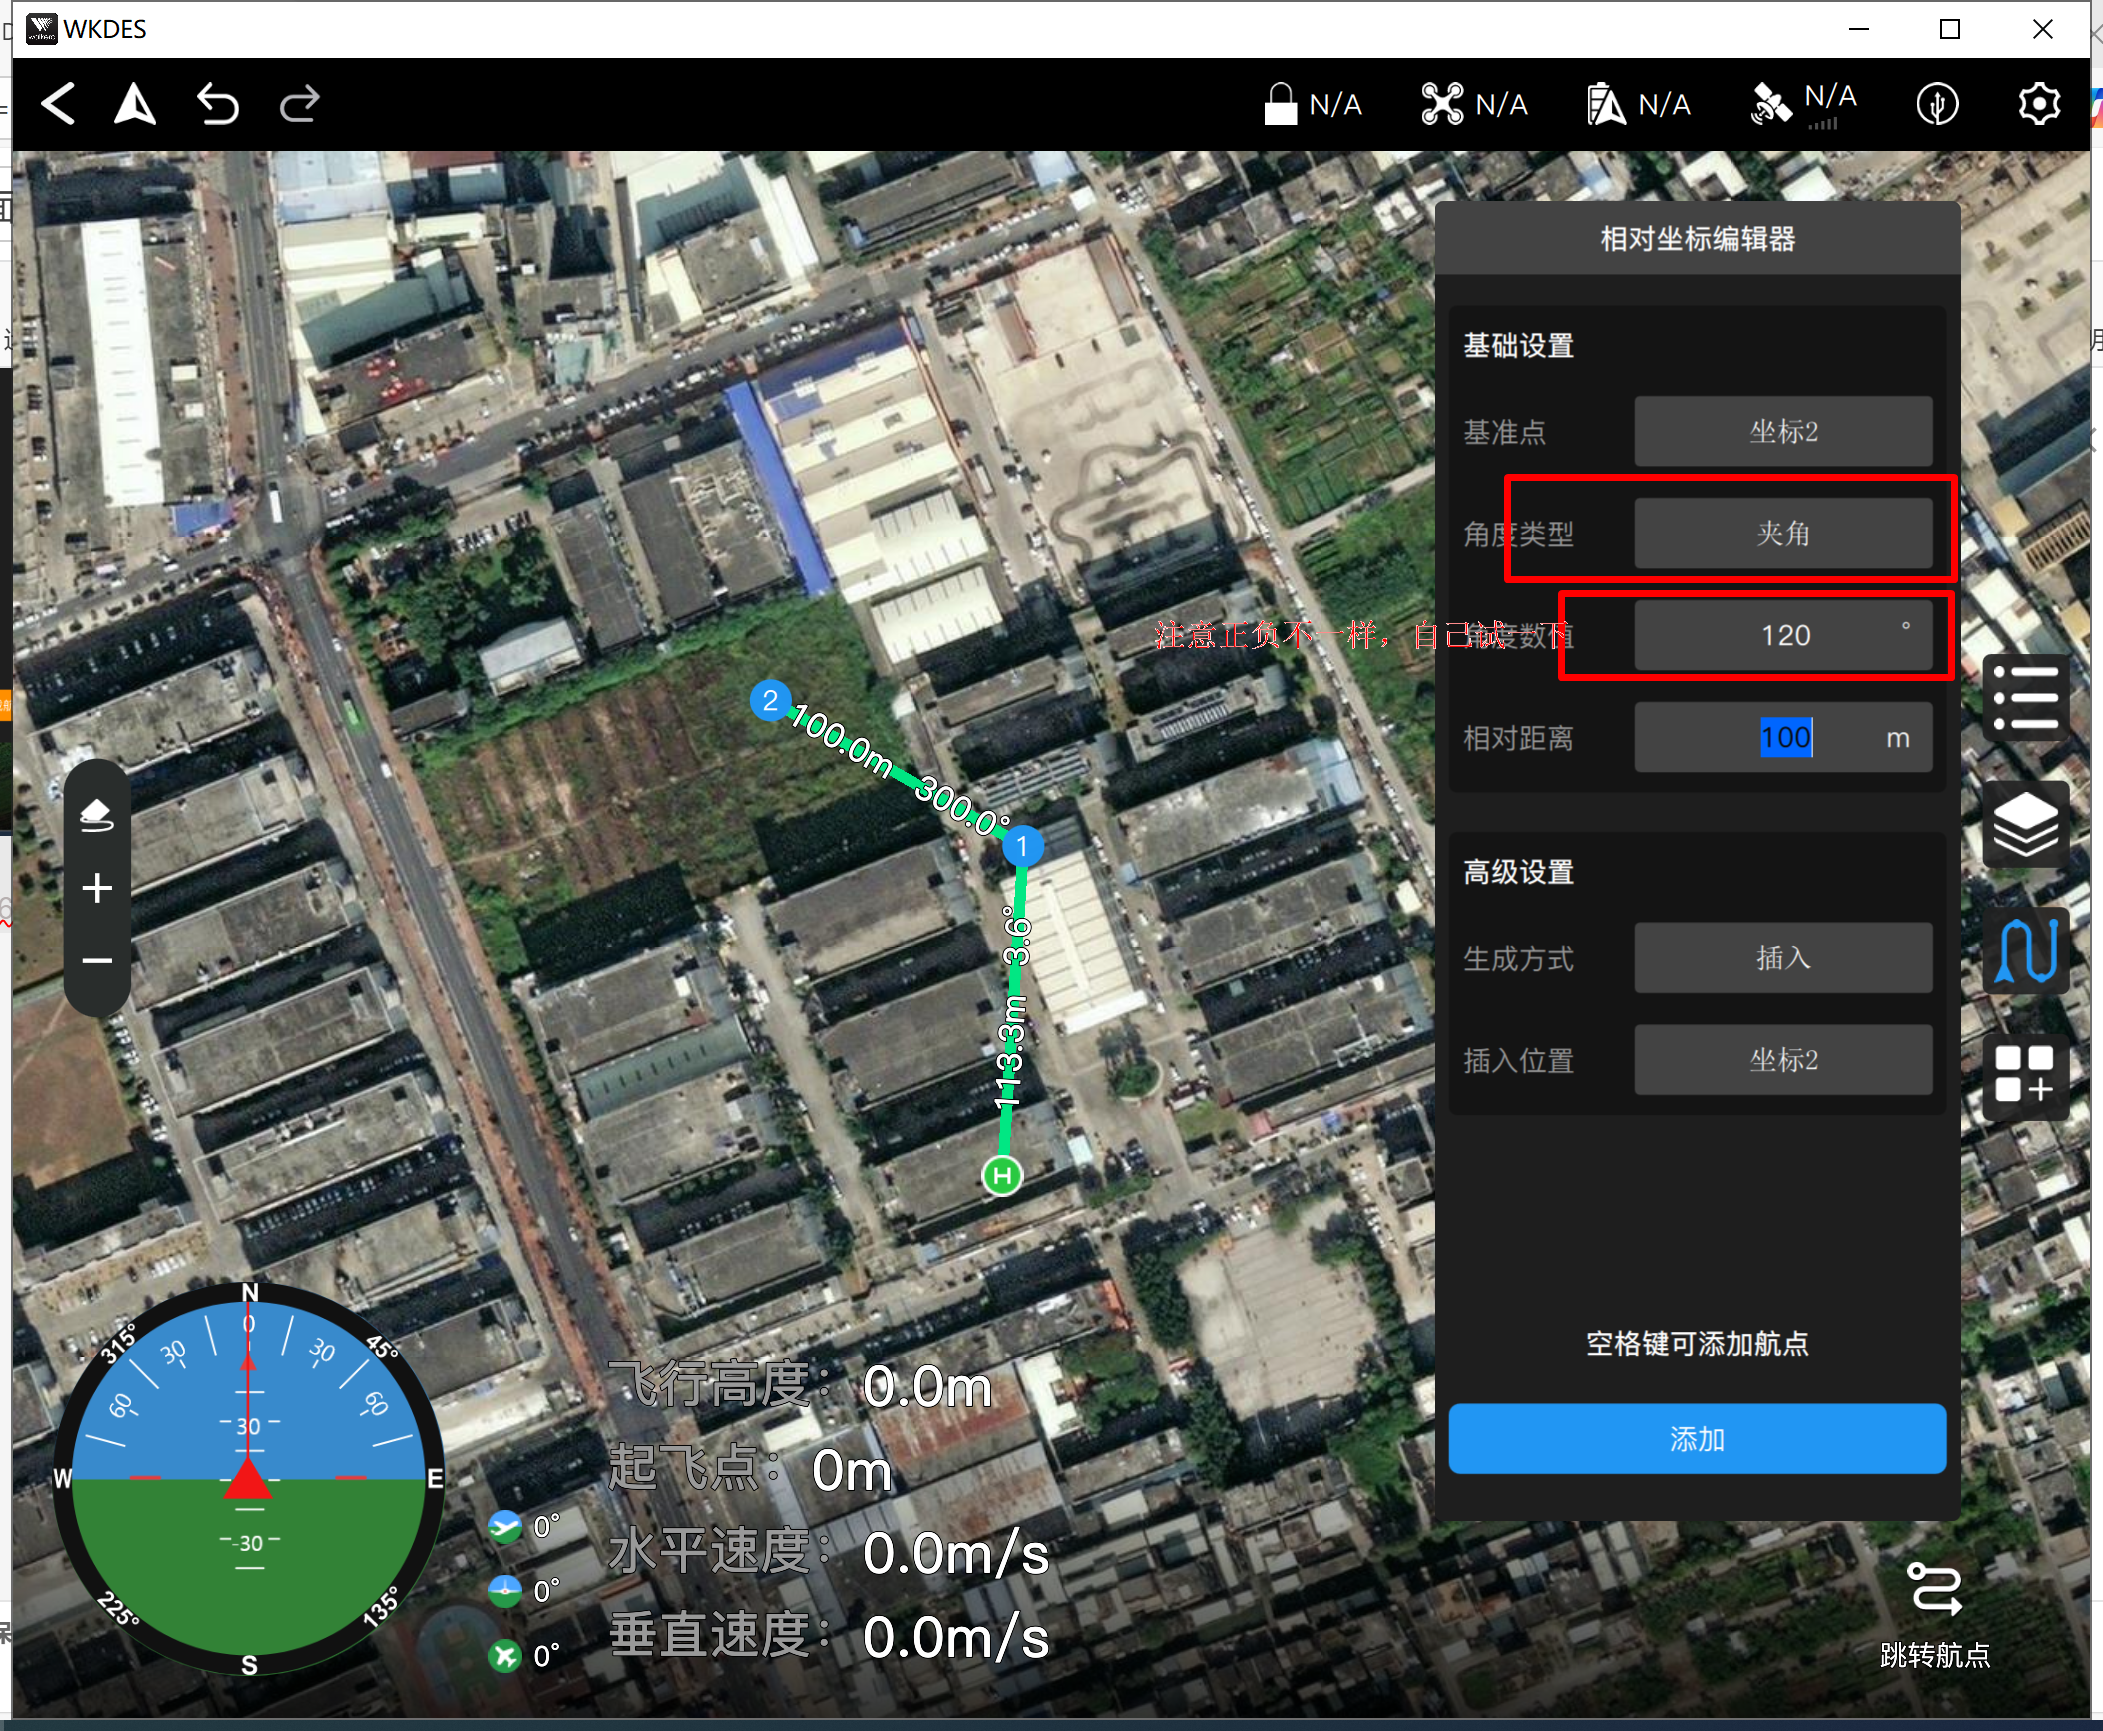Click the back arrow icon
The height and width of the screenshot is (1731, 2103).
pyautogui.click(x=58, y=104)
